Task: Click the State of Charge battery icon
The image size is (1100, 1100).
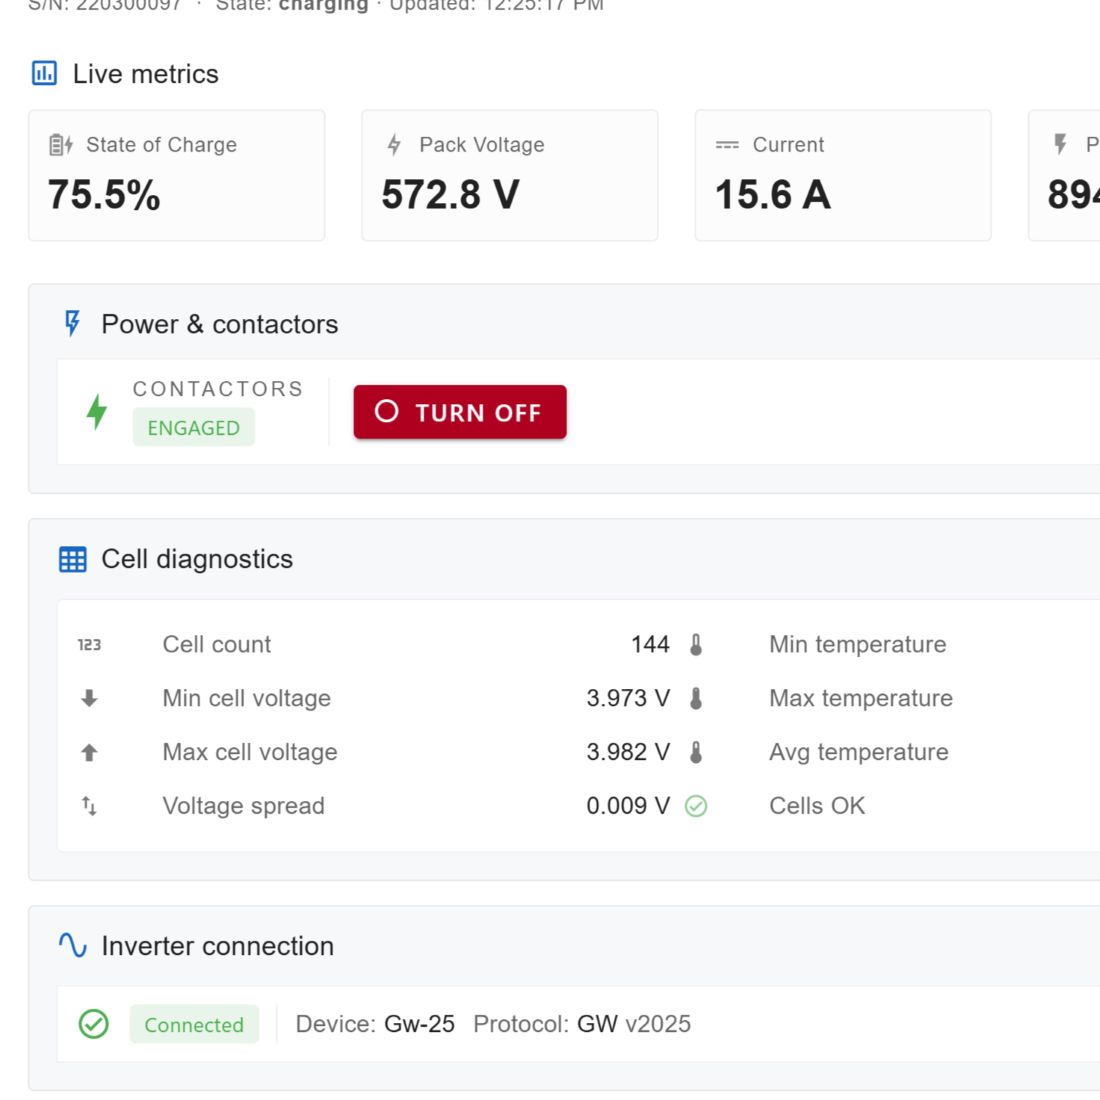Action: point(61,145)
